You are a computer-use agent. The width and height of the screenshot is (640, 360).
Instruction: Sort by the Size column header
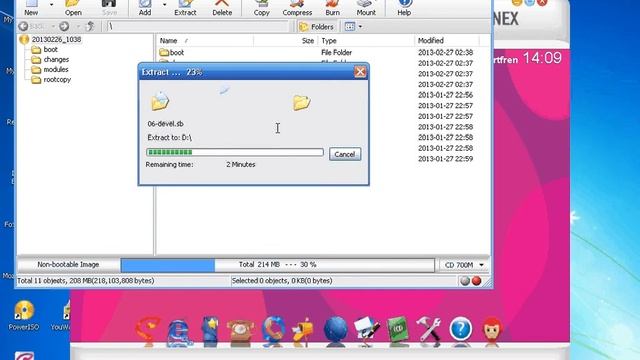pos(285,40)
